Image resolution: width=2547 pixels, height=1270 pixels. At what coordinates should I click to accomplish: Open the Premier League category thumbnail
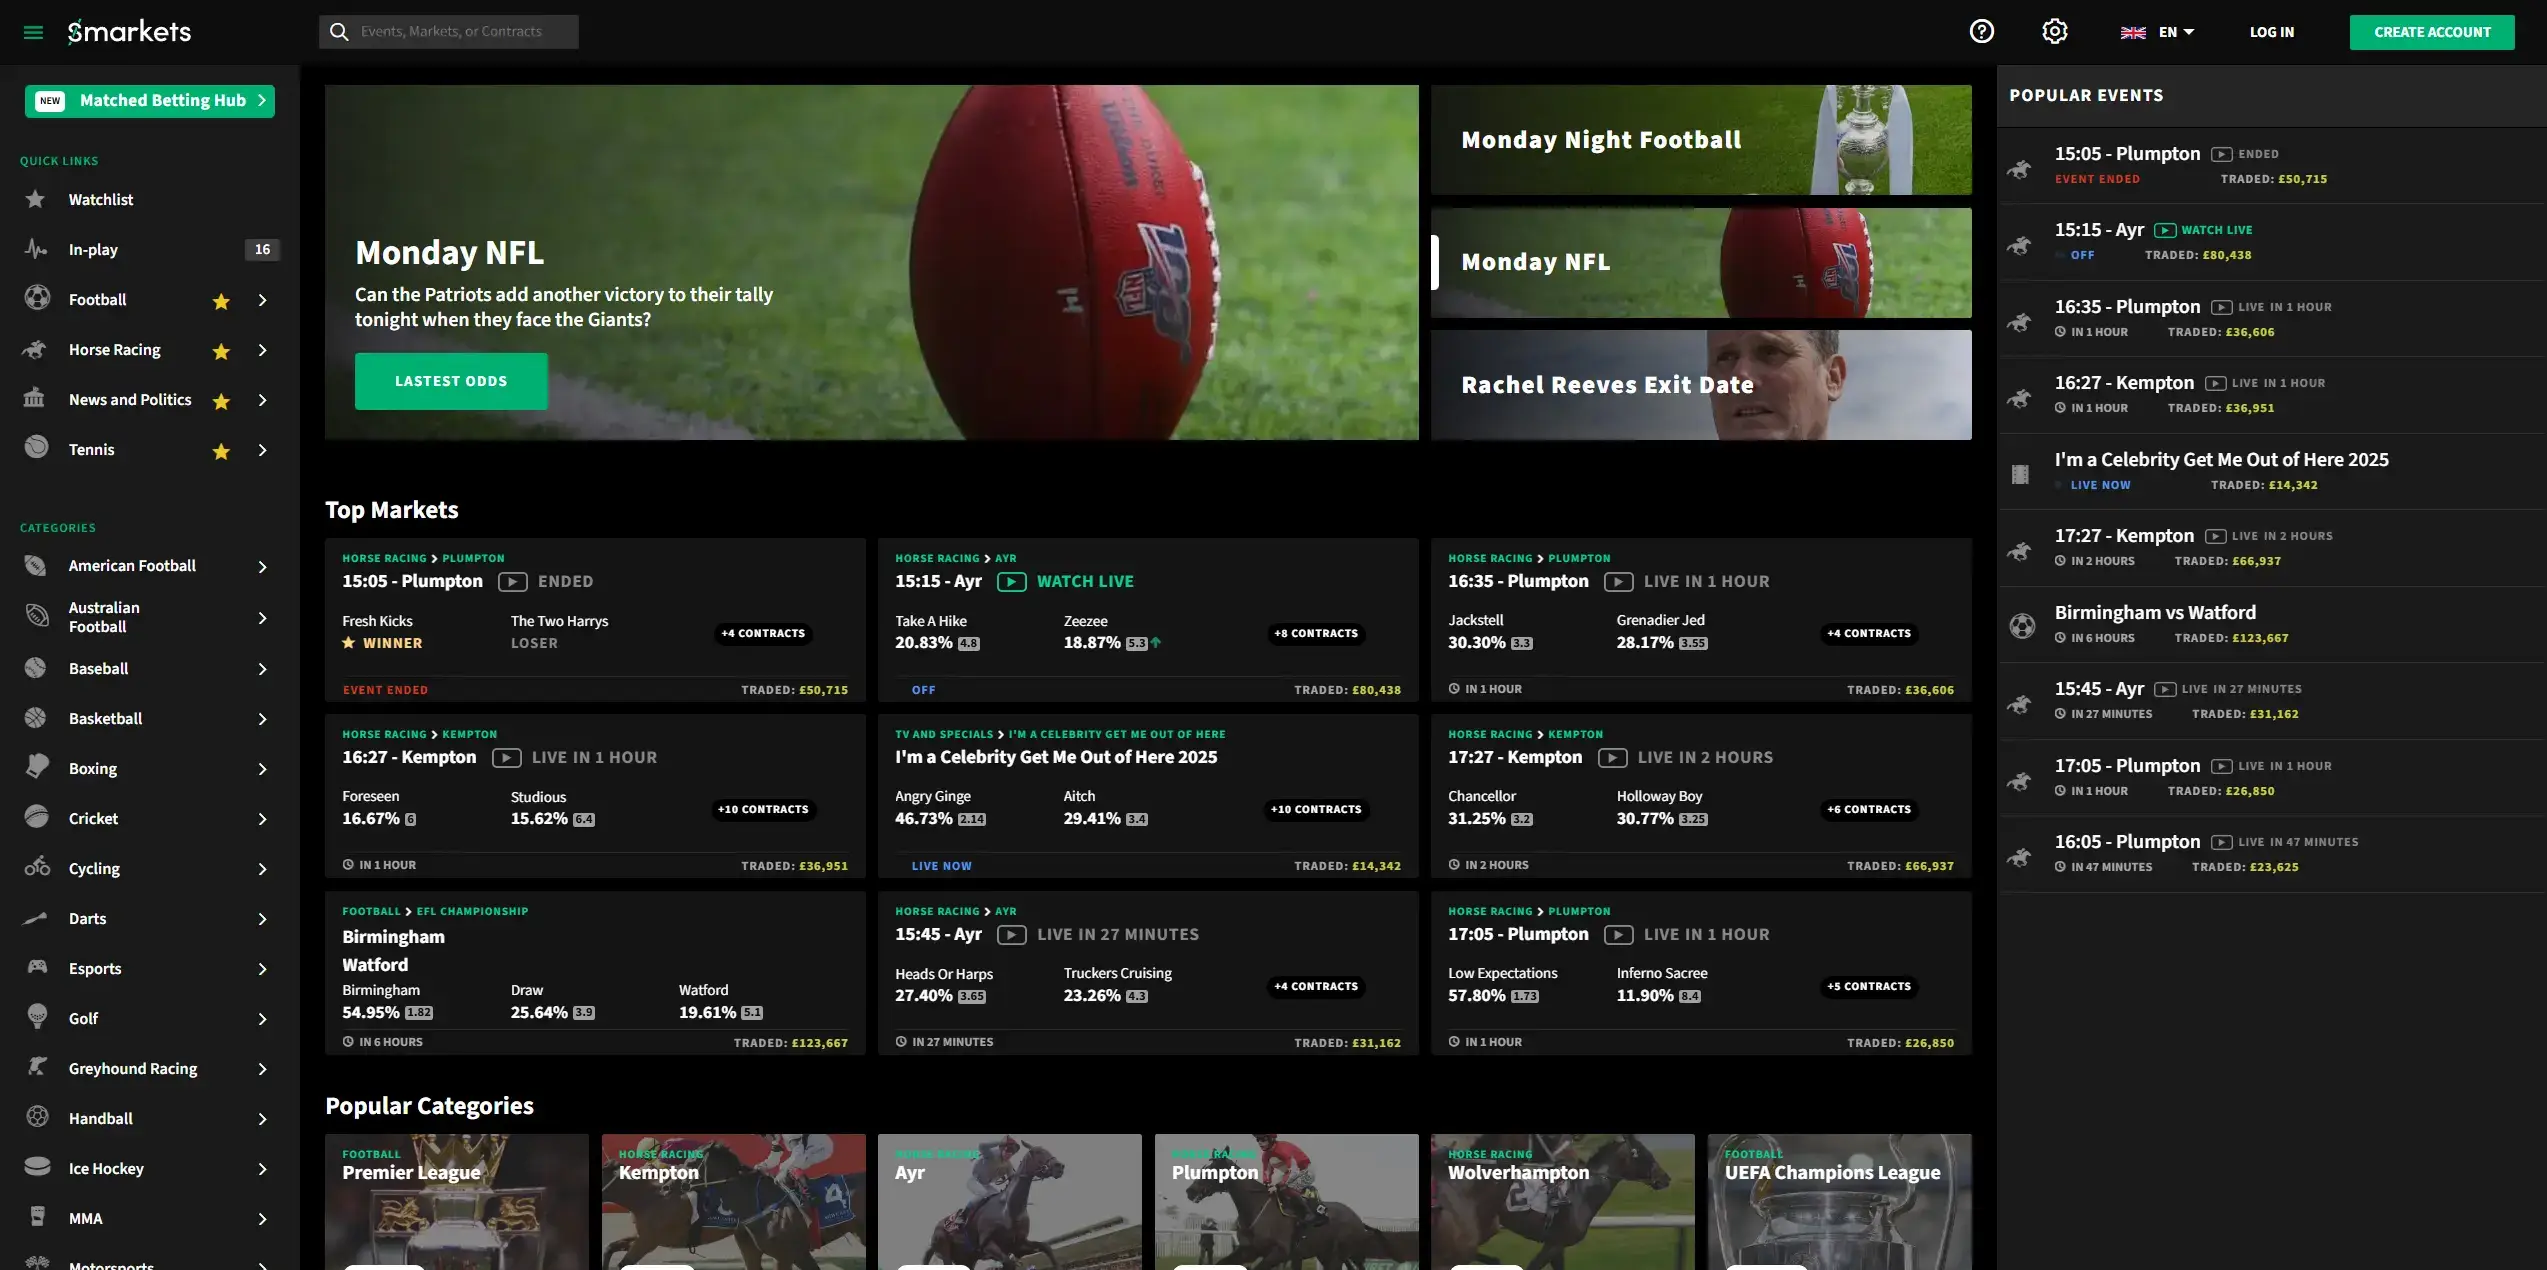pos(457,1200)
